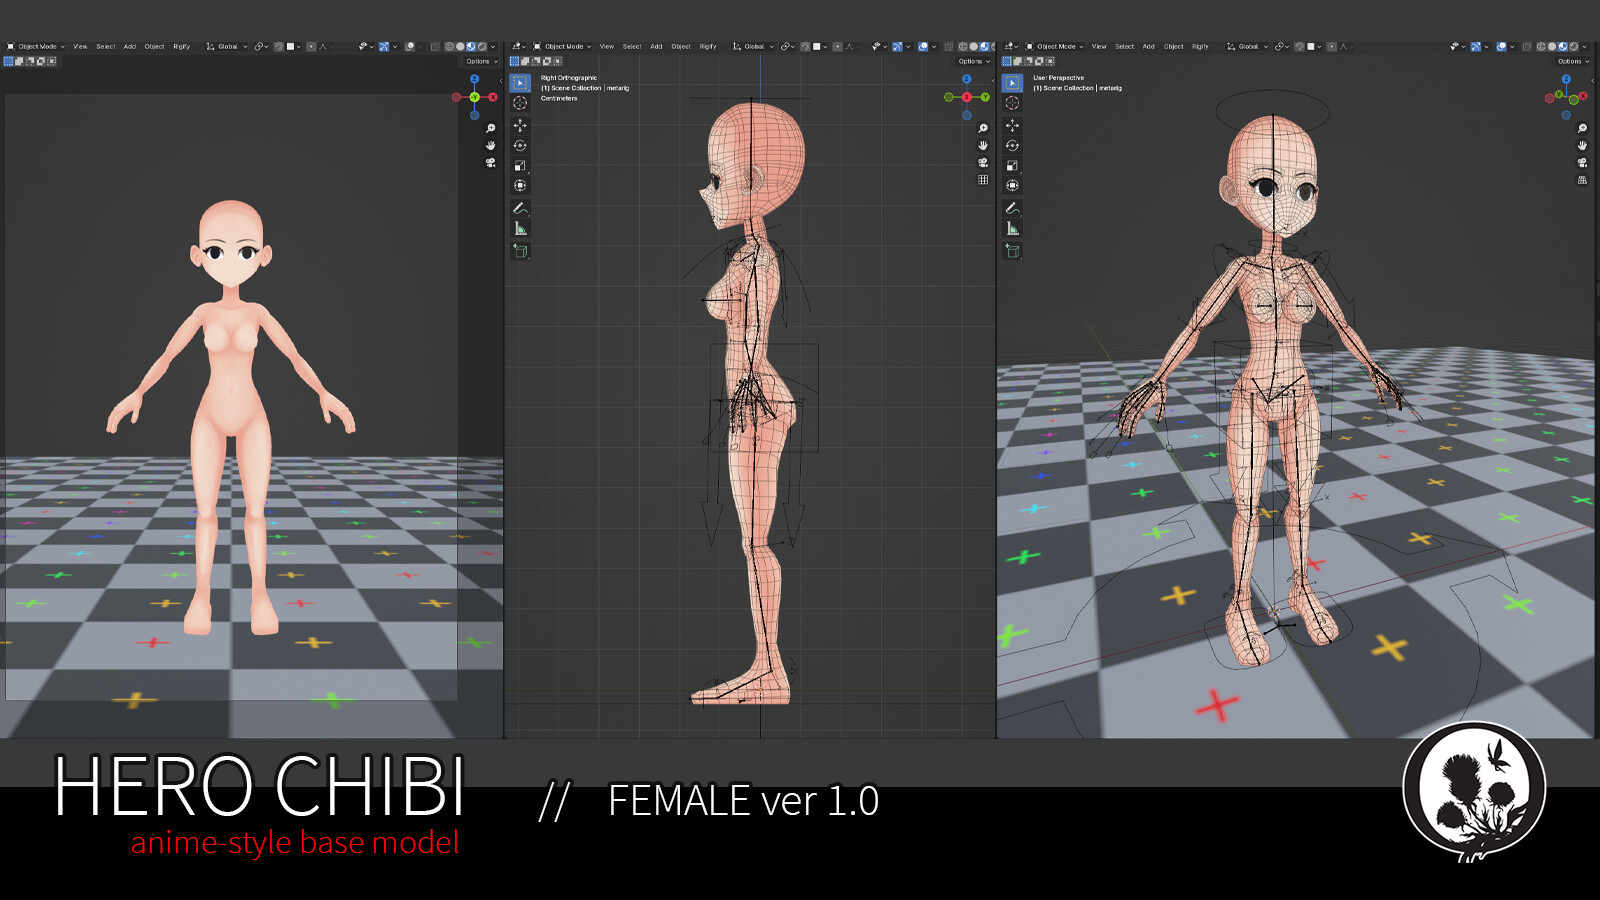Expand Options dropdown in middle viewport
The width and height of the screenshot is (1600, 900).
pyautogui.click(x=973, y=61)
